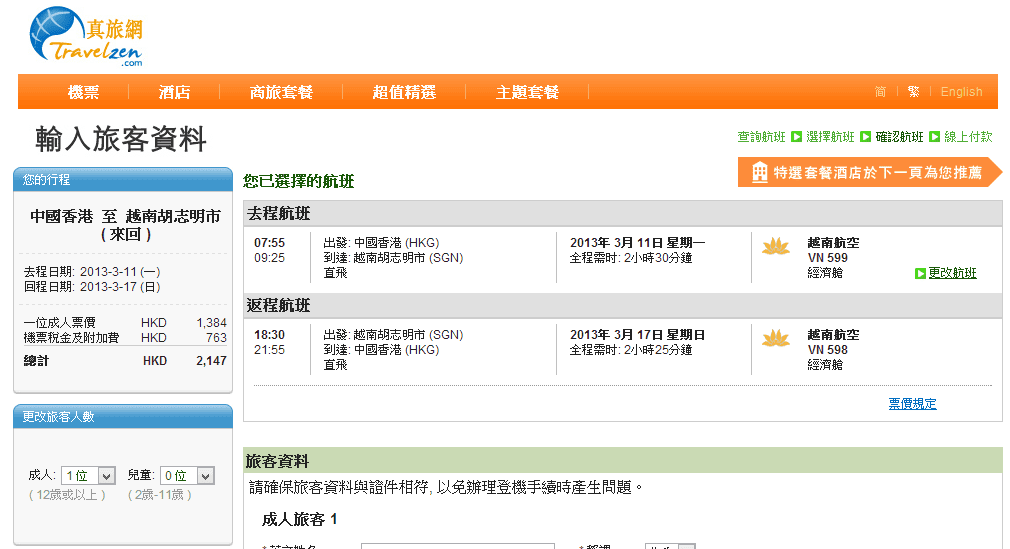Screen dimensions: 1010x549
Task: Click the hotel building icon in orange banner
Action: [760, 172]
